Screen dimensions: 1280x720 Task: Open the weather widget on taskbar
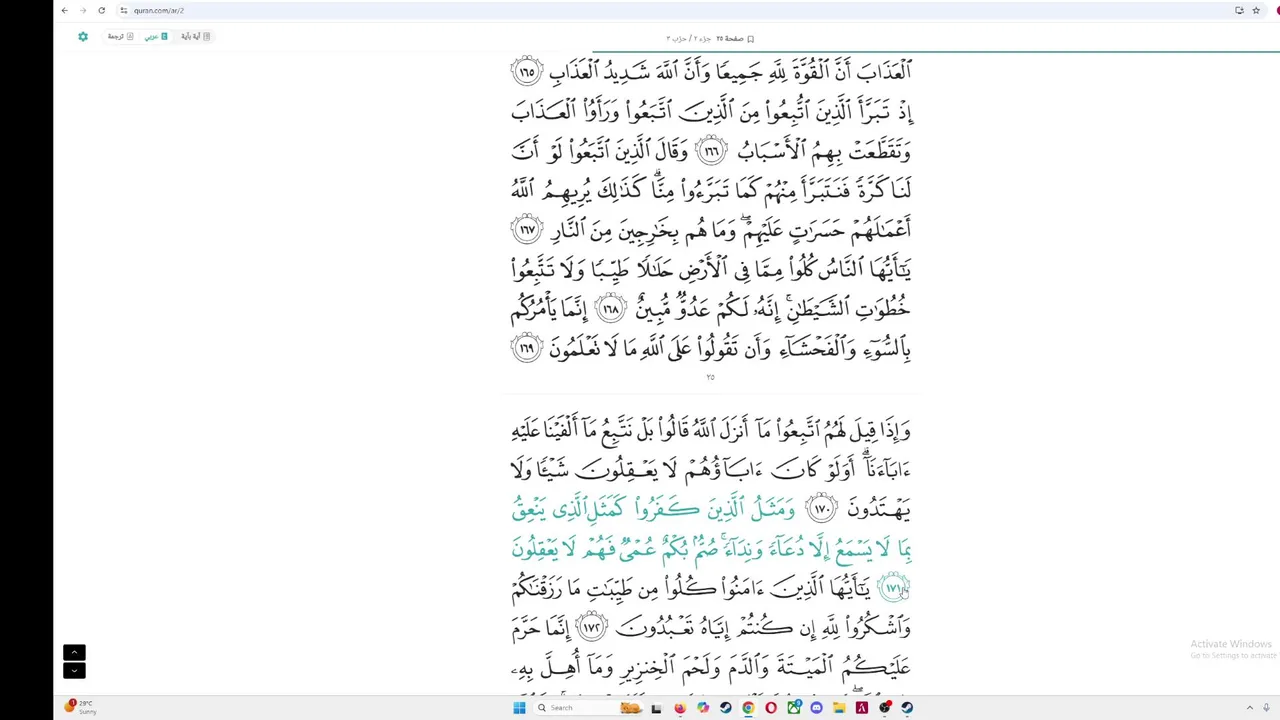pyautogui.click(x=79, y=707)
